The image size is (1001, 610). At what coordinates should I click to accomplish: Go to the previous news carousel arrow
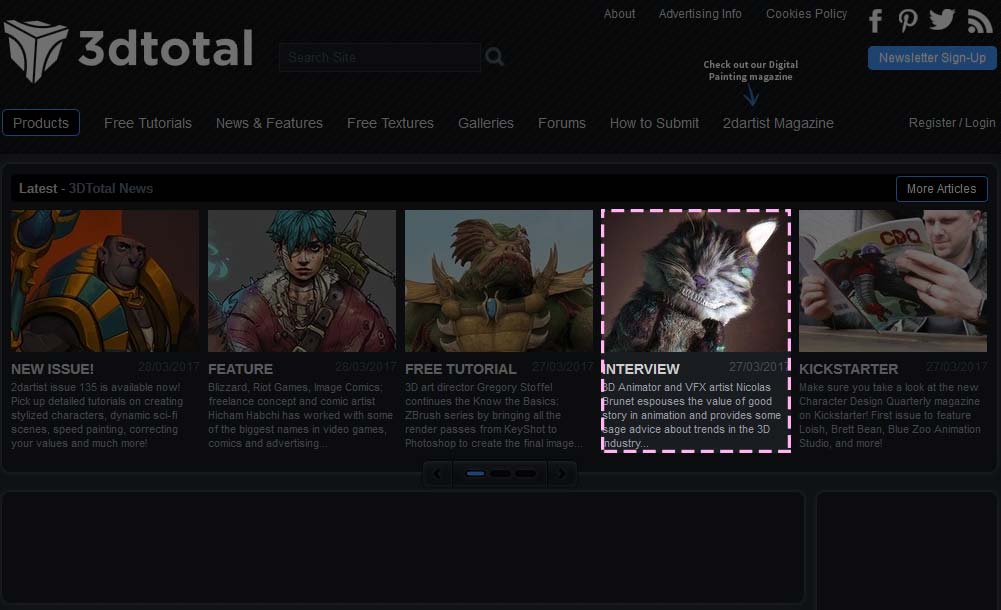pyautogui.click(x=437, y=473)
